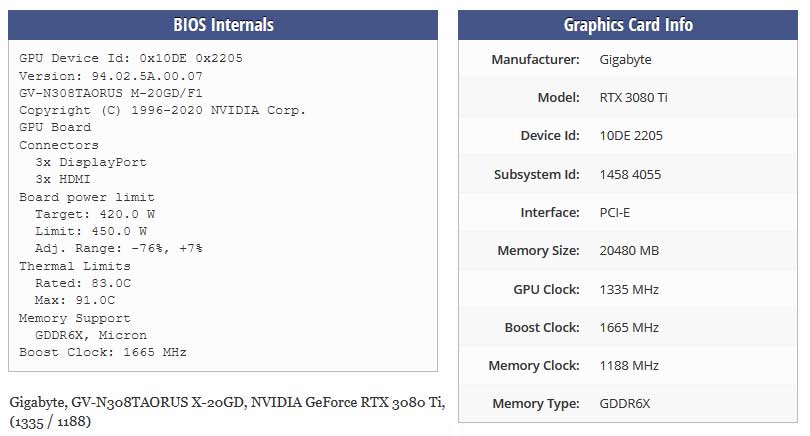
Task: Click the RTX 3080 Ti model value
Action: coord(633,98)
